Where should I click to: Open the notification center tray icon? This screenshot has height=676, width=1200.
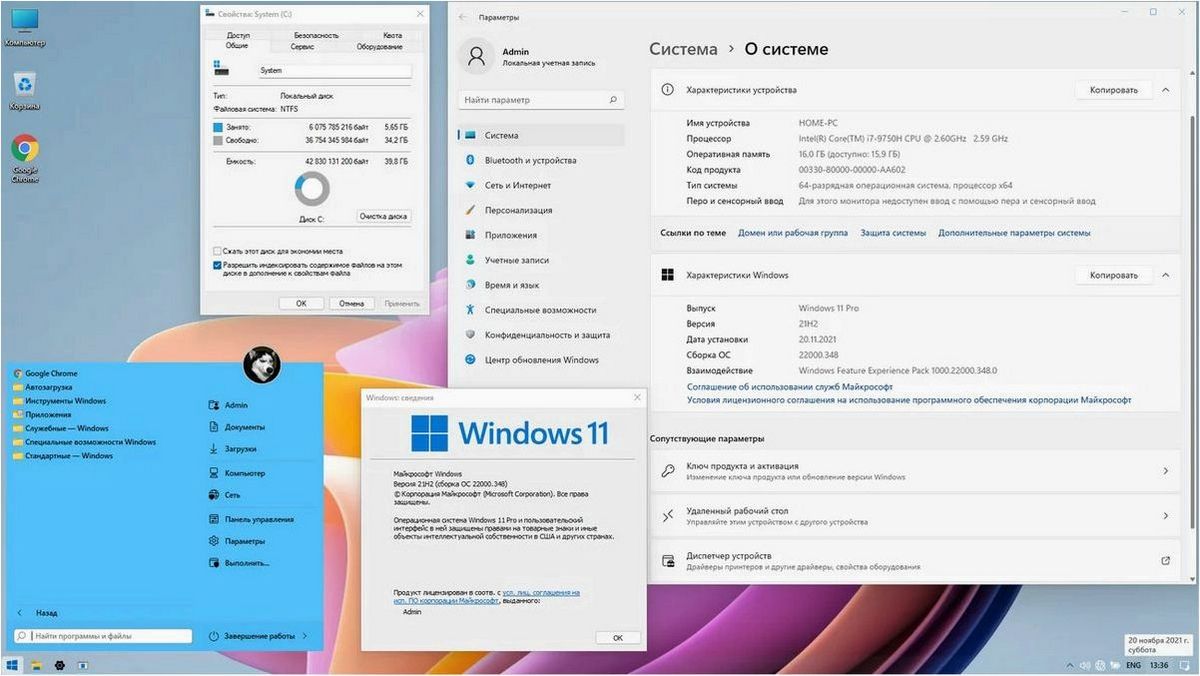(1186, 664)
